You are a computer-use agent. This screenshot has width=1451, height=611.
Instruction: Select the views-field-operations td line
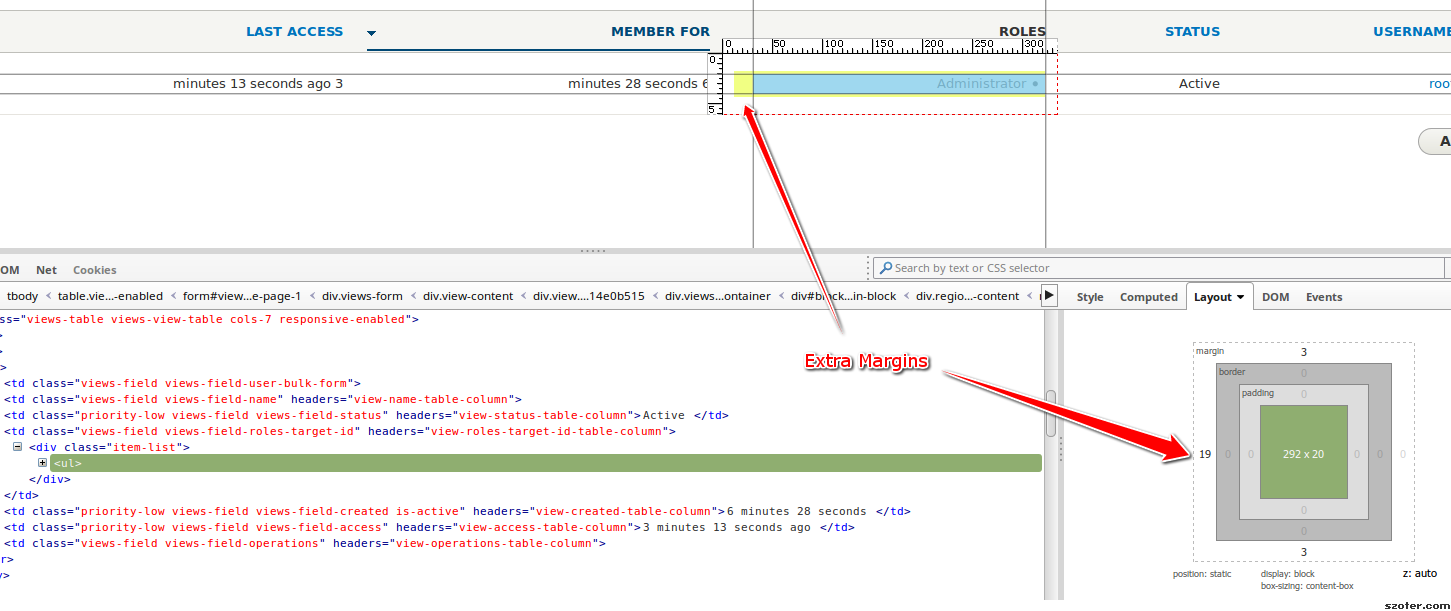click(305, 543)
